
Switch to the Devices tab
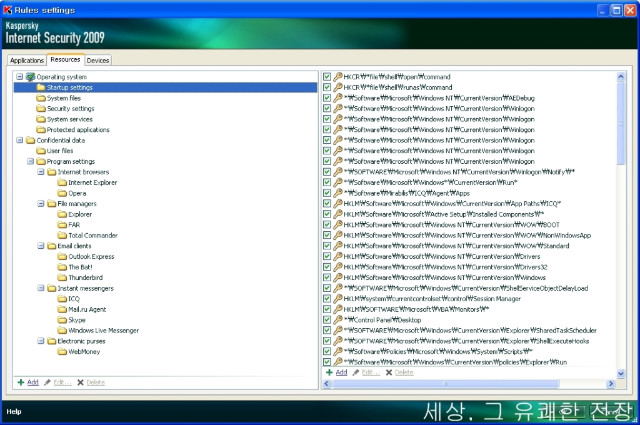click(x=98, y=60)
